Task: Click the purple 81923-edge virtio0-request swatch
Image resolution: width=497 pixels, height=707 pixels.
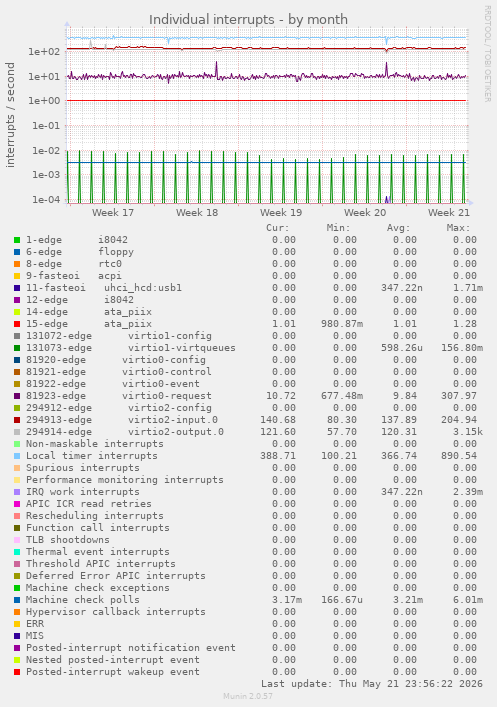Action: click(17, 396)
